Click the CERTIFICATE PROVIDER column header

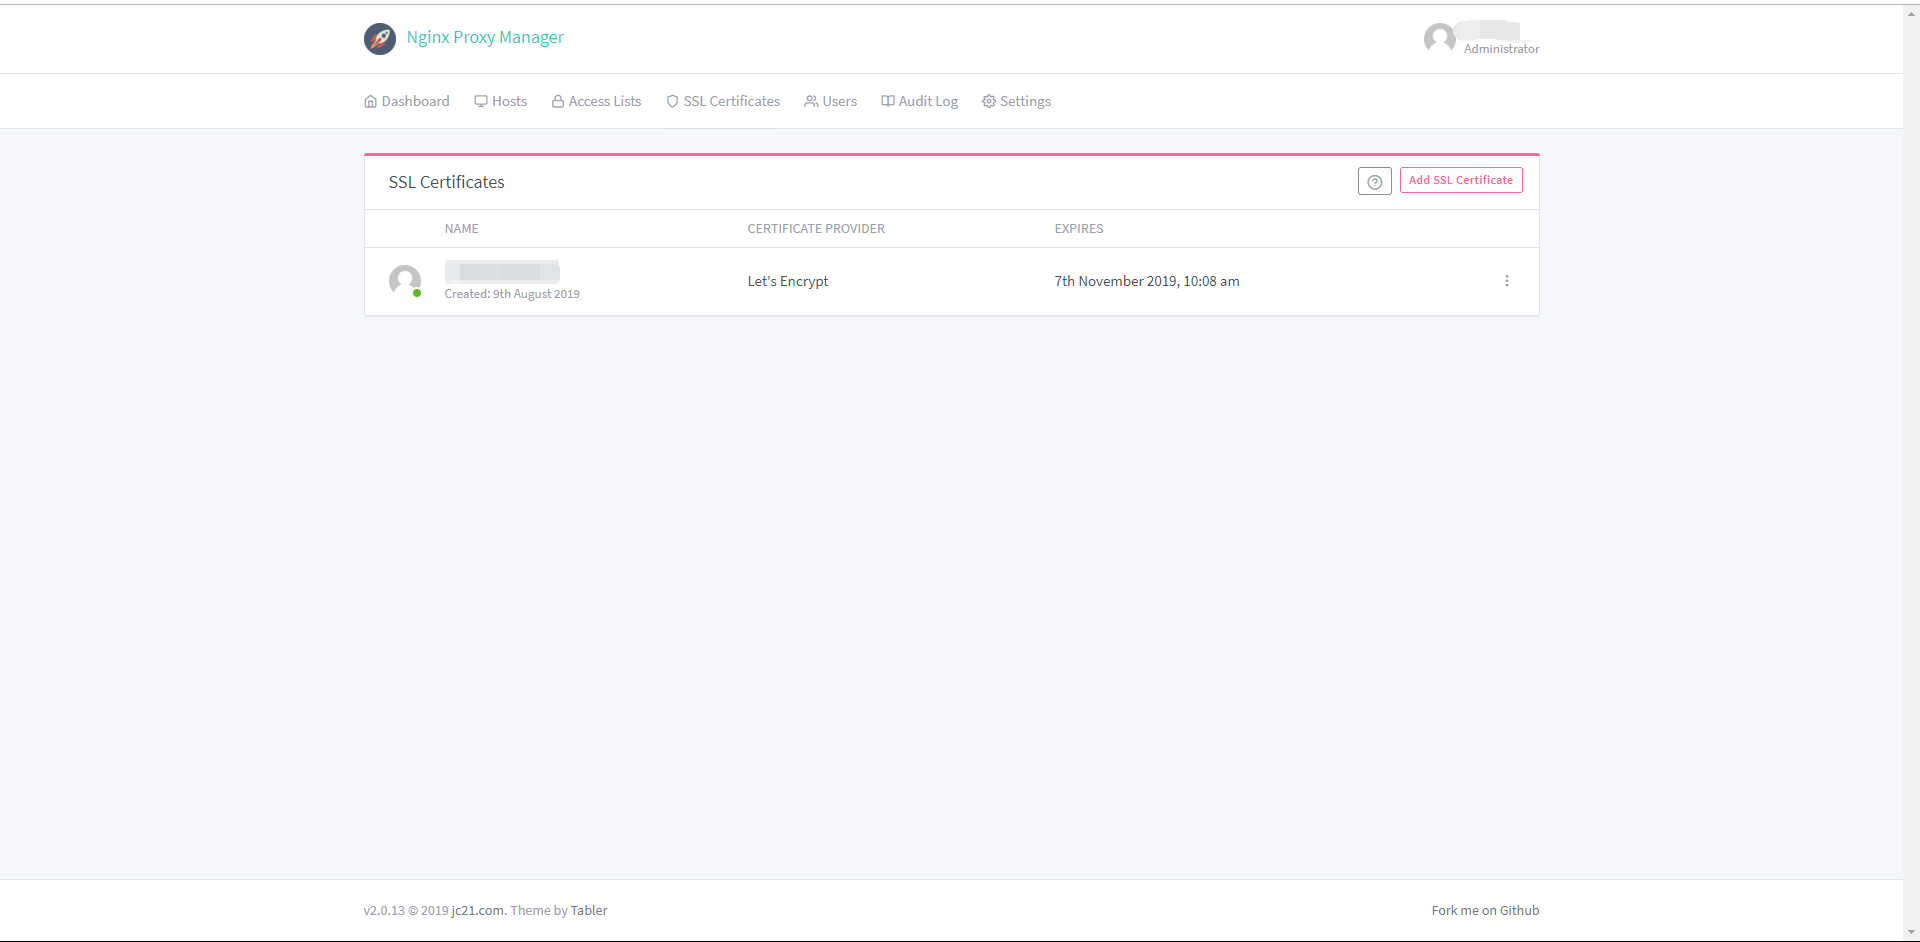pos(816,229)
